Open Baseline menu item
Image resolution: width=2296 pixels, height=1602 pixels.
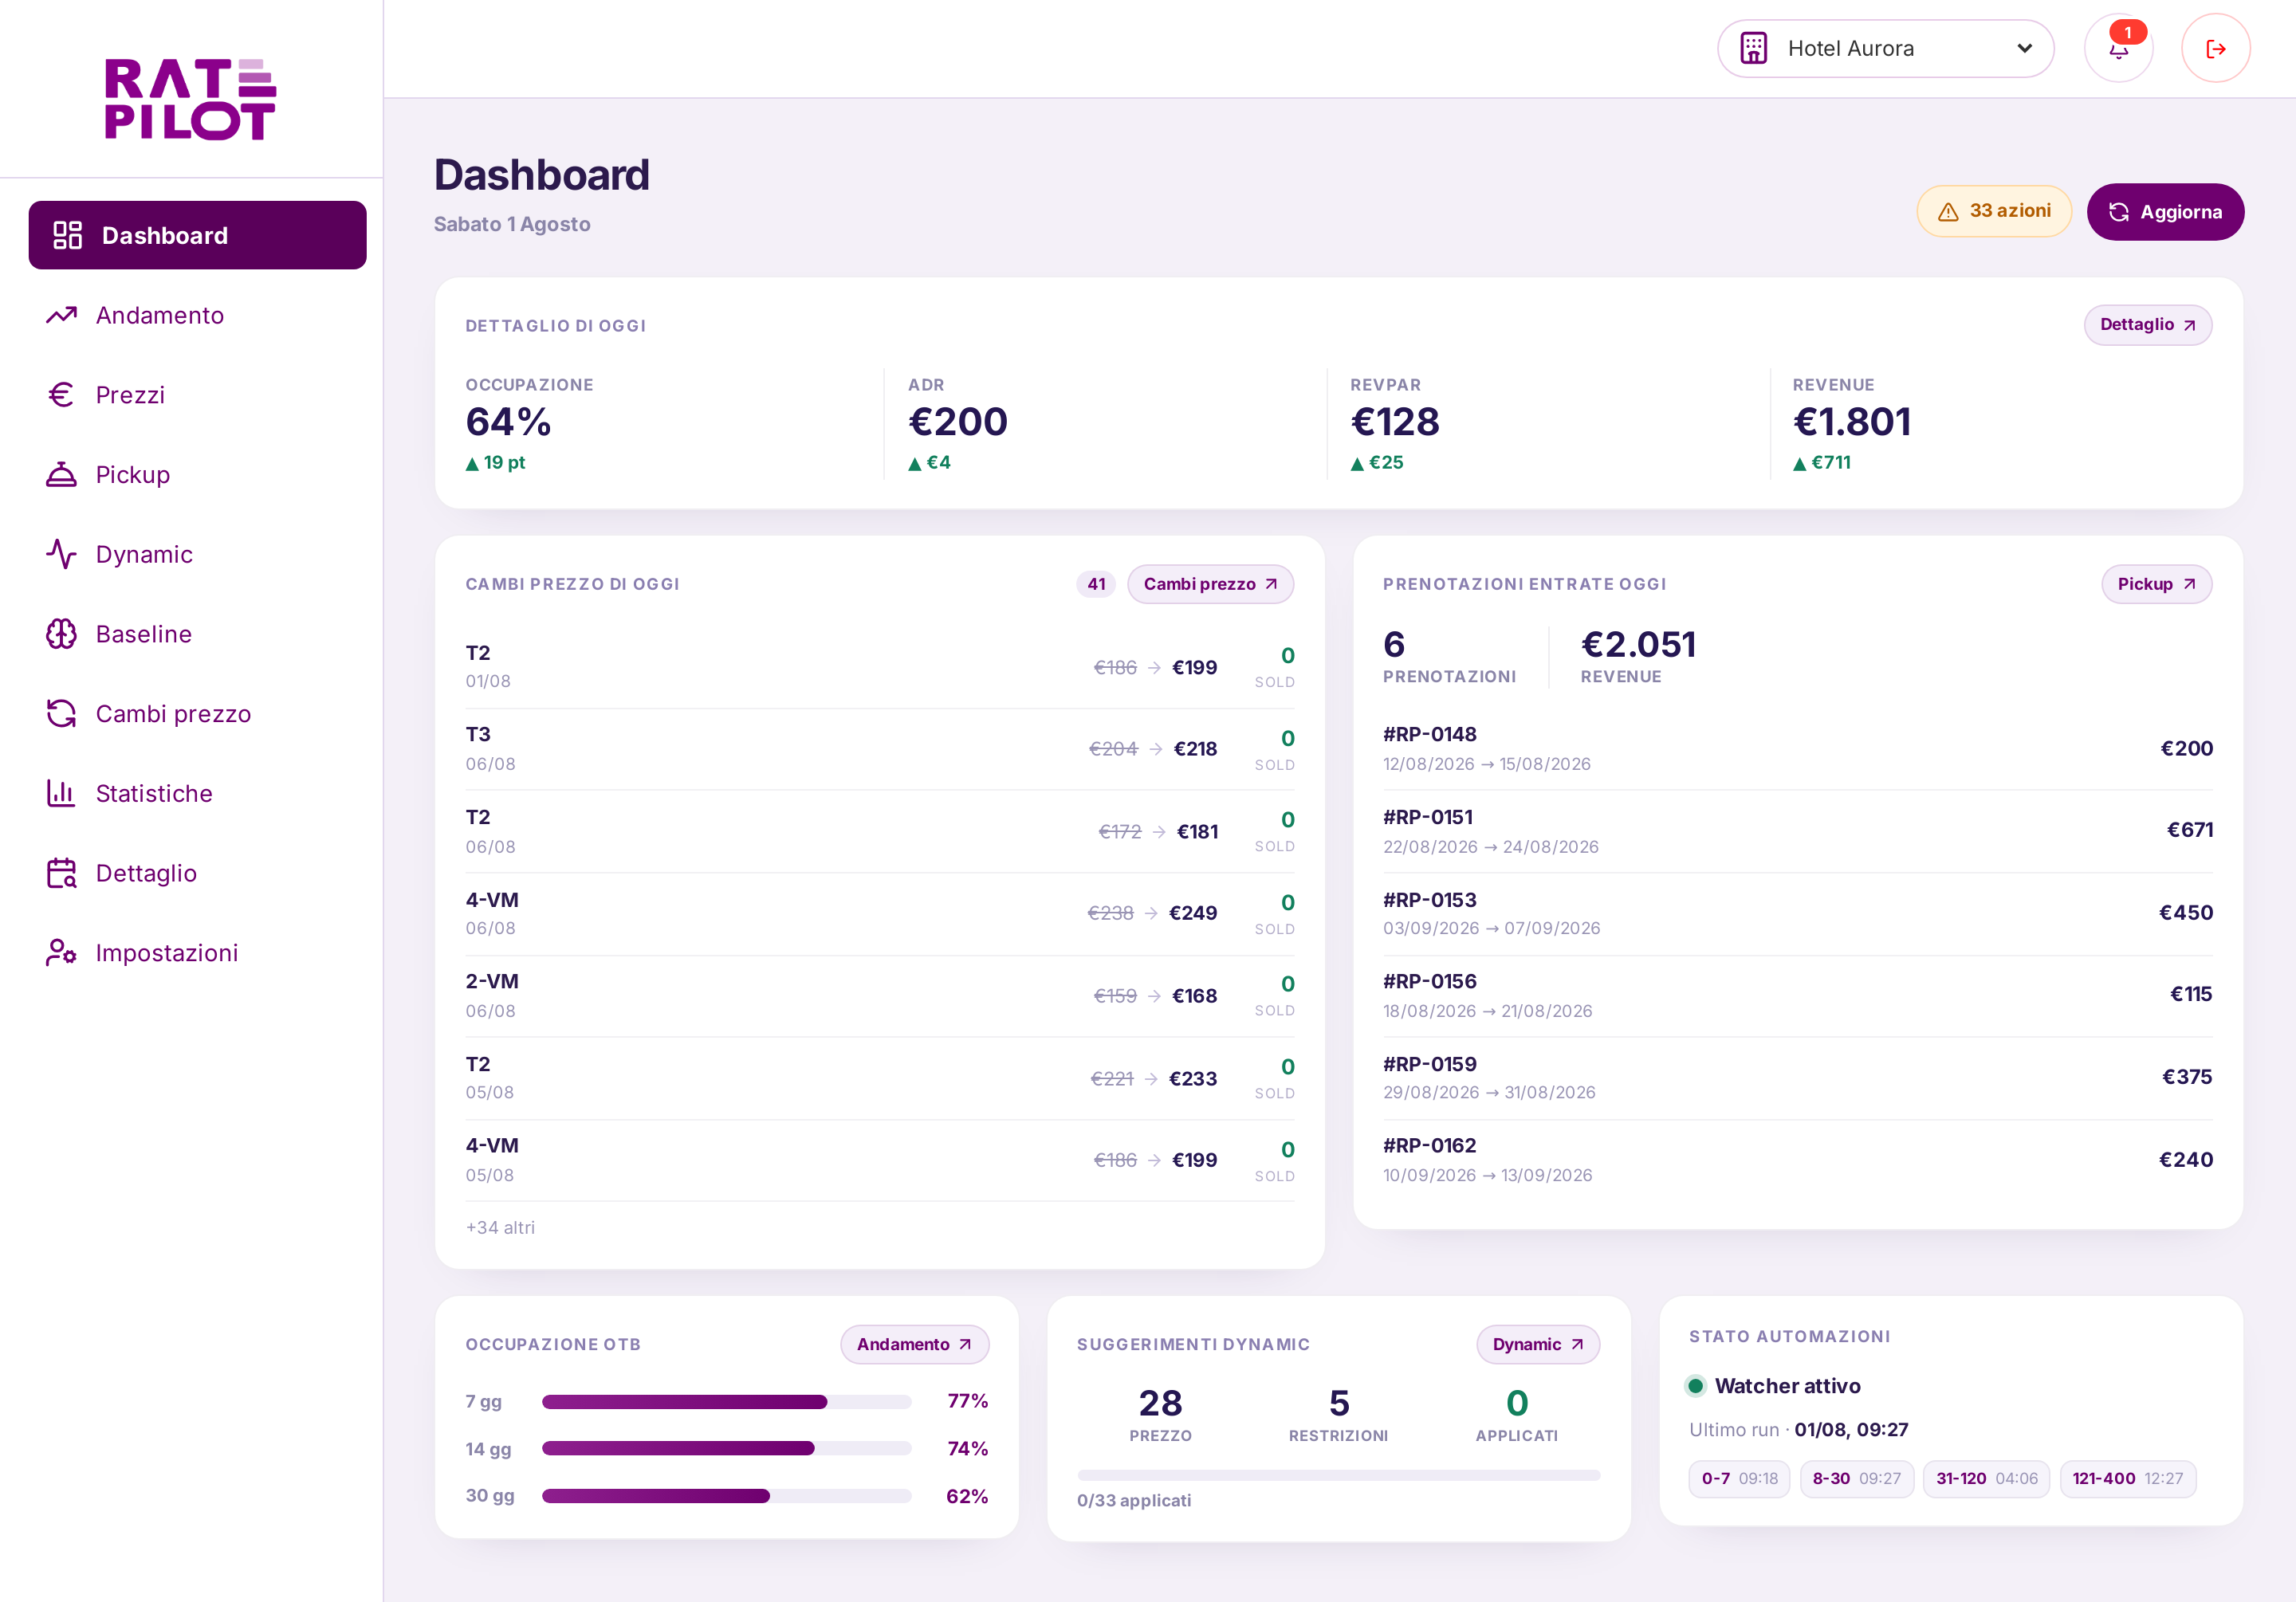197,634
